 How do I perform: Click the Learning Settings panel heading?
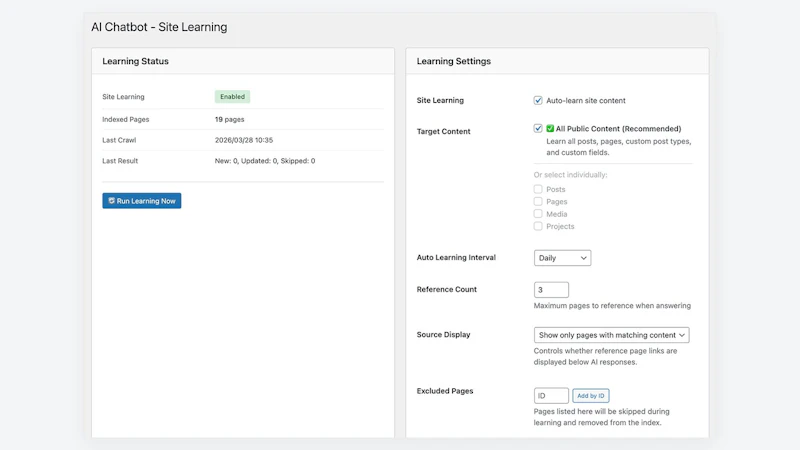click(x=454, y=61)
